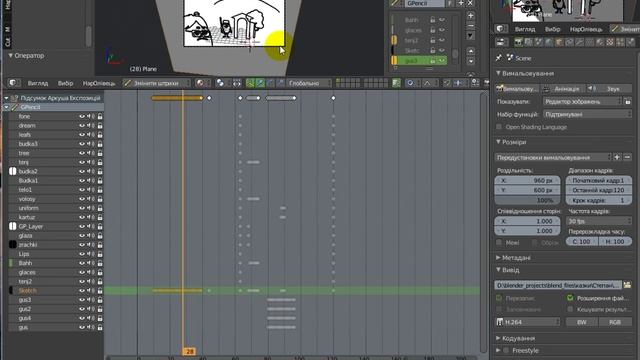This screenshot has height=360, width=640.
Task: Toggle visibility of fone channel
Action: coord(82,116)
